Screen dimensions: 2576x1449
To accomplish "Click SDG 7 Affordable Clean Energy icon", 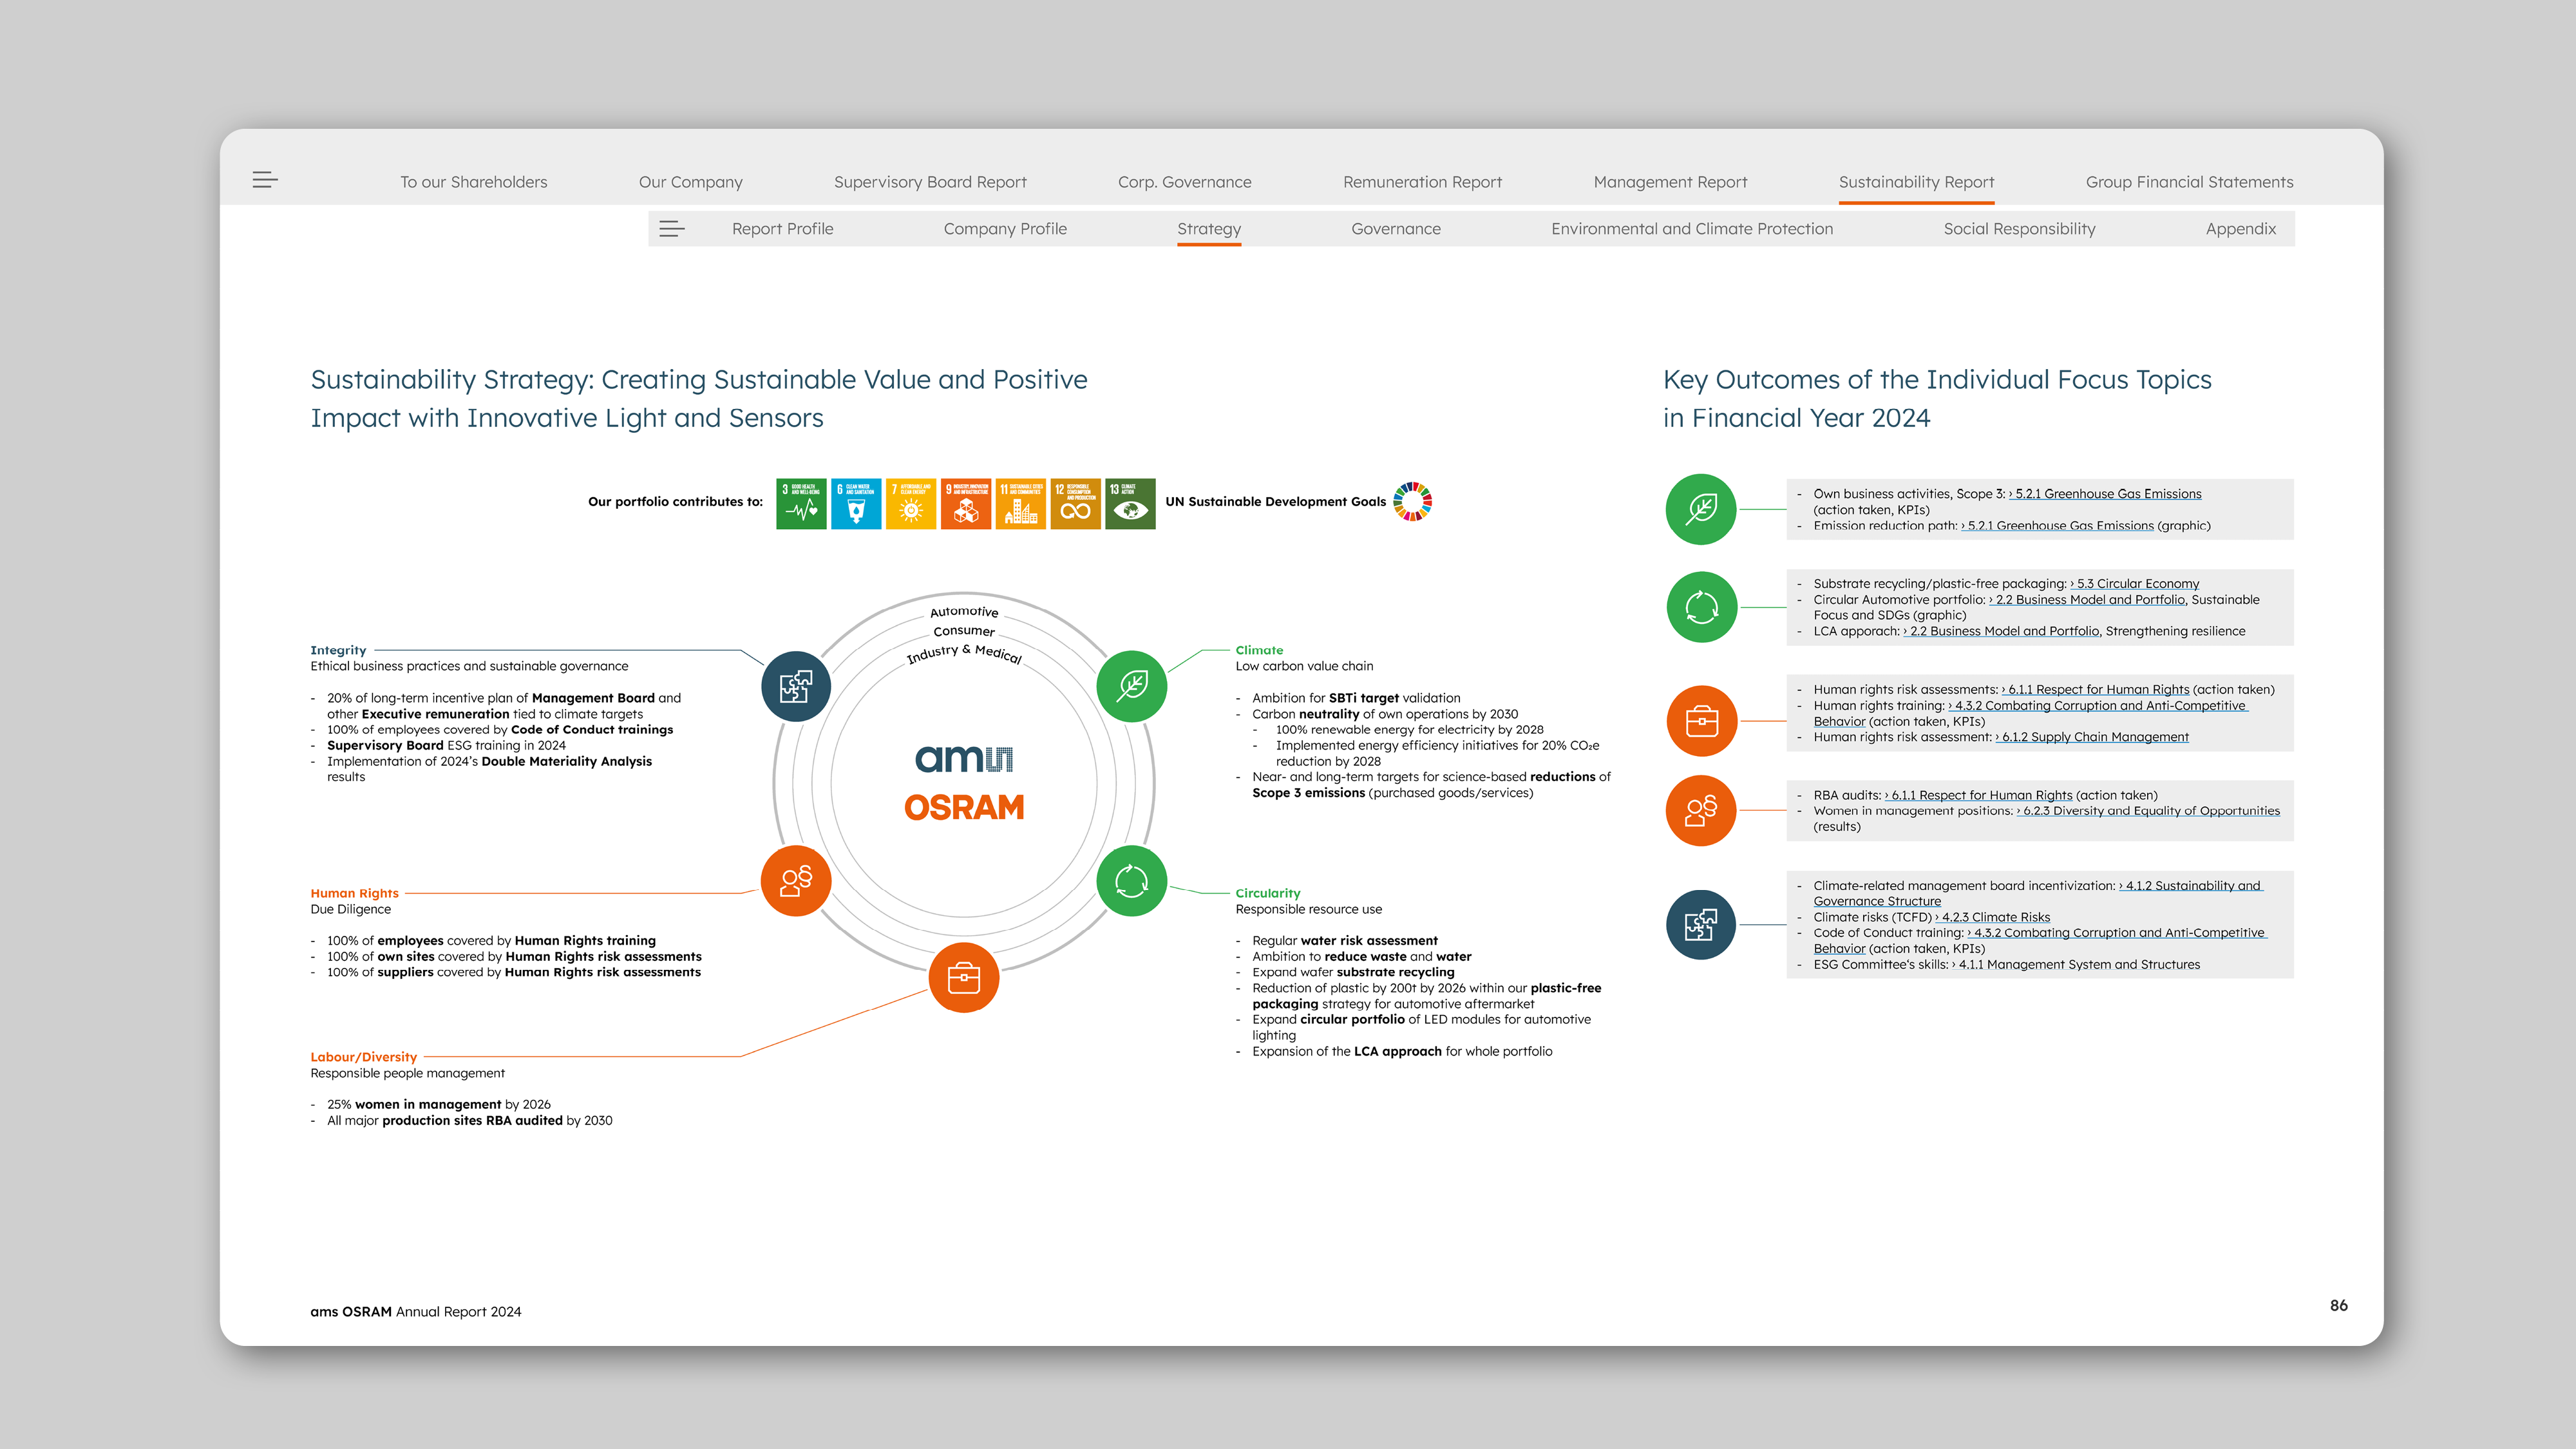I will (x=911, y=503).
